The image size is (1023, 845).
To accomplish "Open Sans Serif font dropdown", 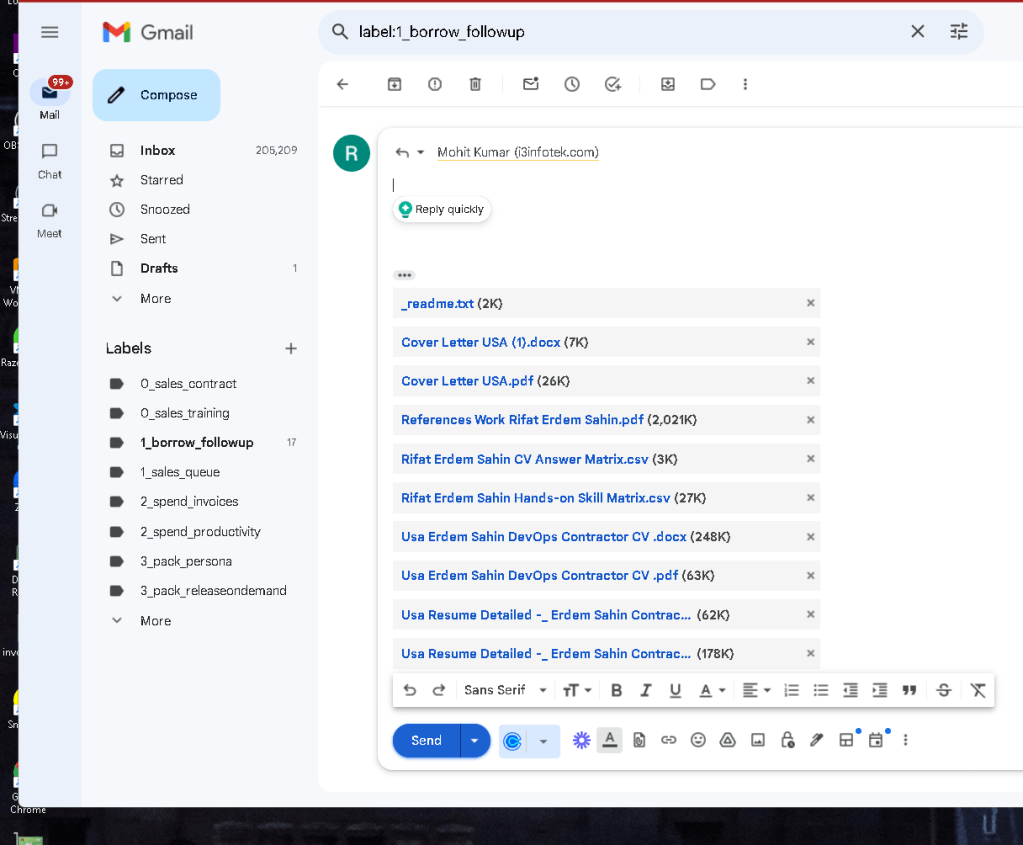I will (506, 690).
